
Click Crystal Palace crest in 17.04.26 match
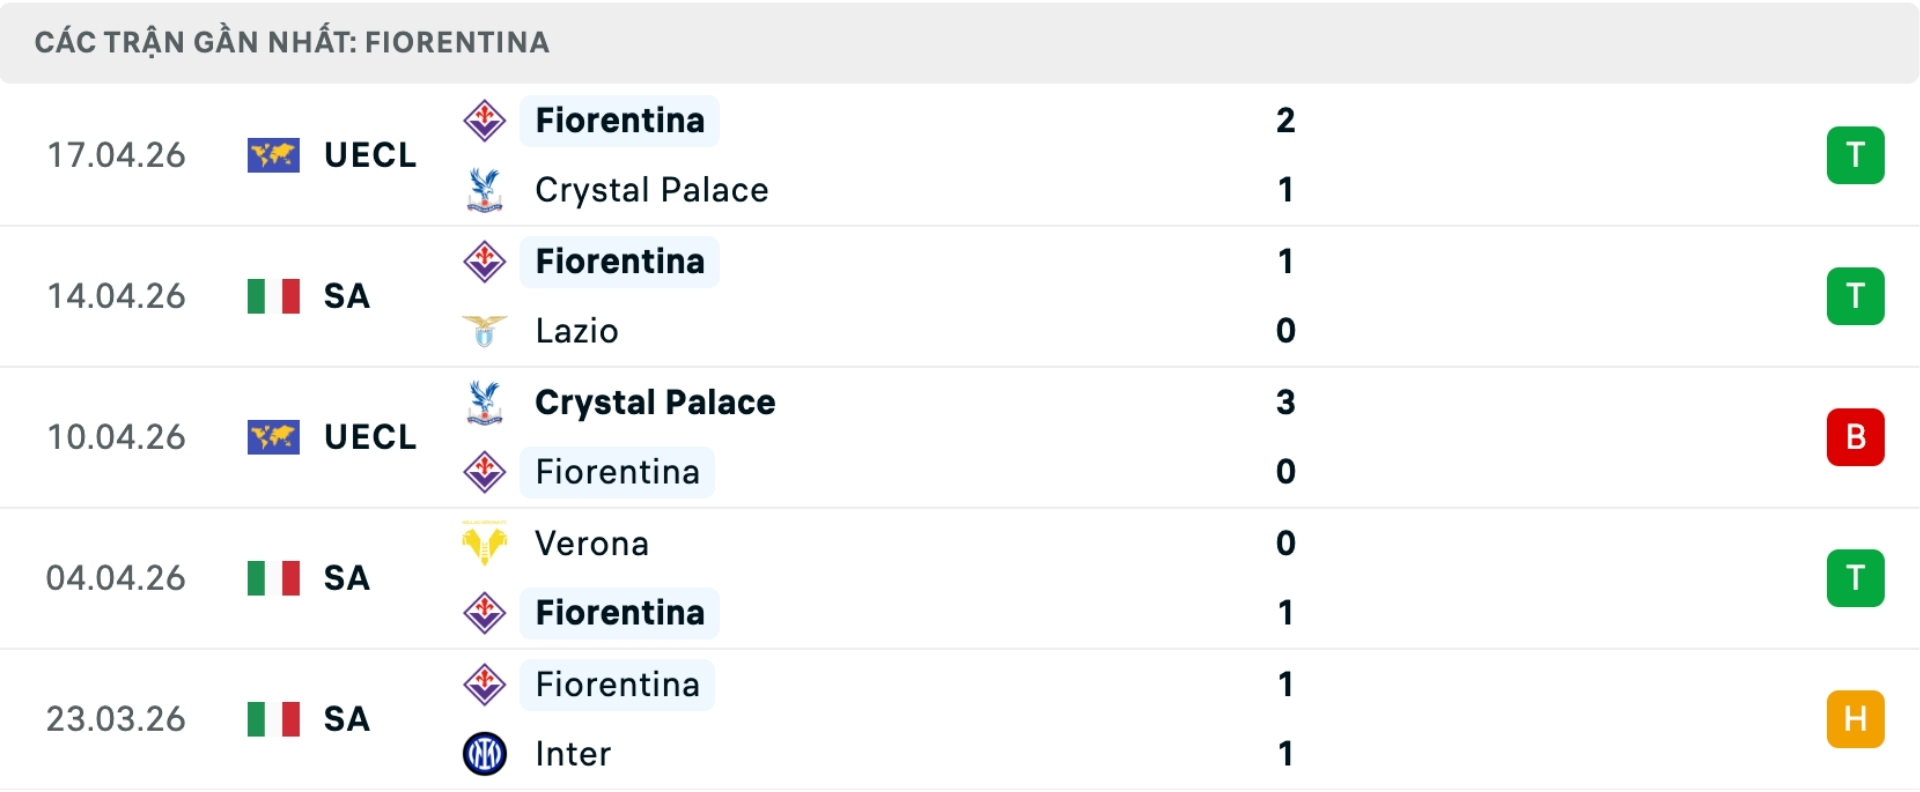tap(485, 190)
